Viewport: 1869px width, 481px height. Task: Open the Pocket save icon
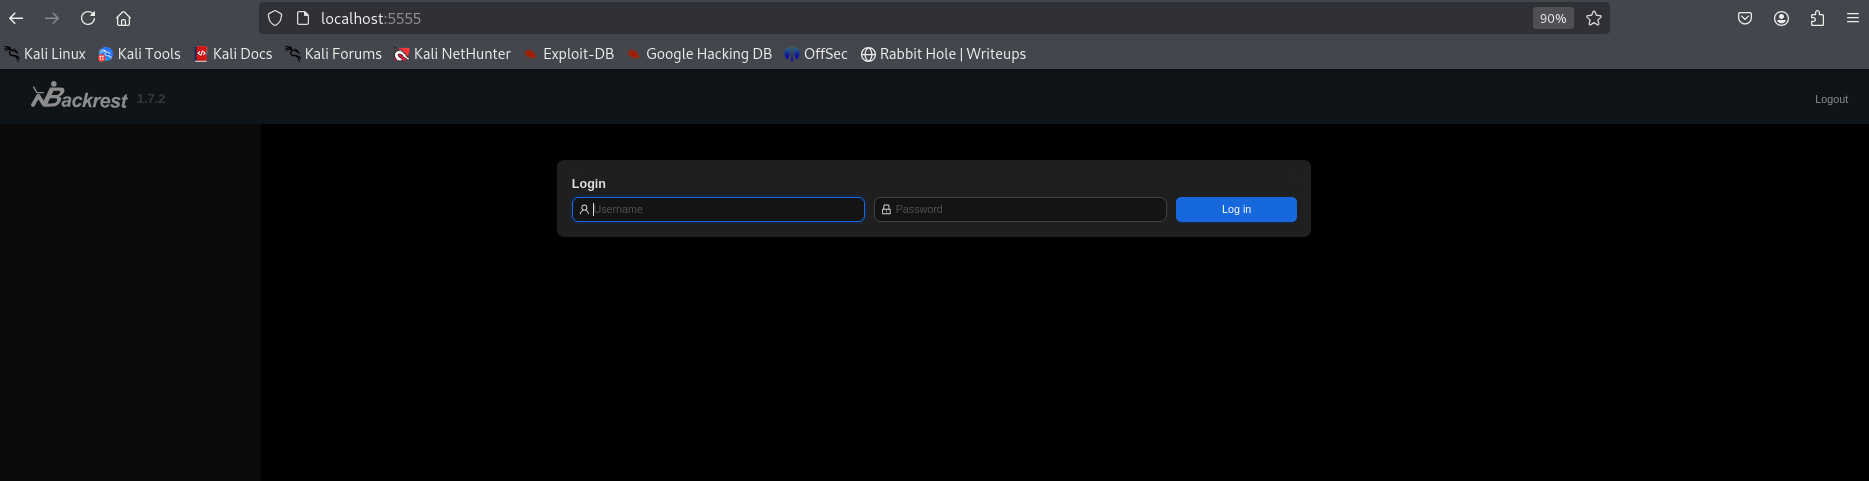click(x=1745, y=18)
